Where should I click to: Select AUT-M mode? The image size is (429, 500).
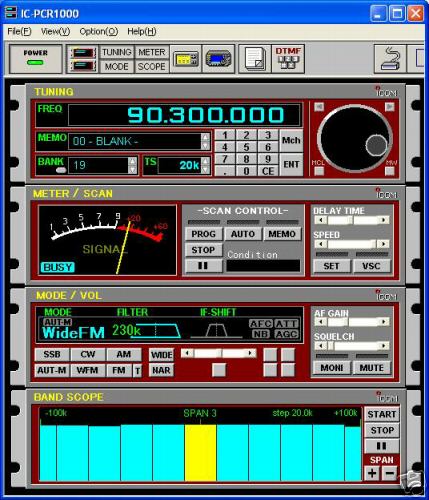(52, 370)
